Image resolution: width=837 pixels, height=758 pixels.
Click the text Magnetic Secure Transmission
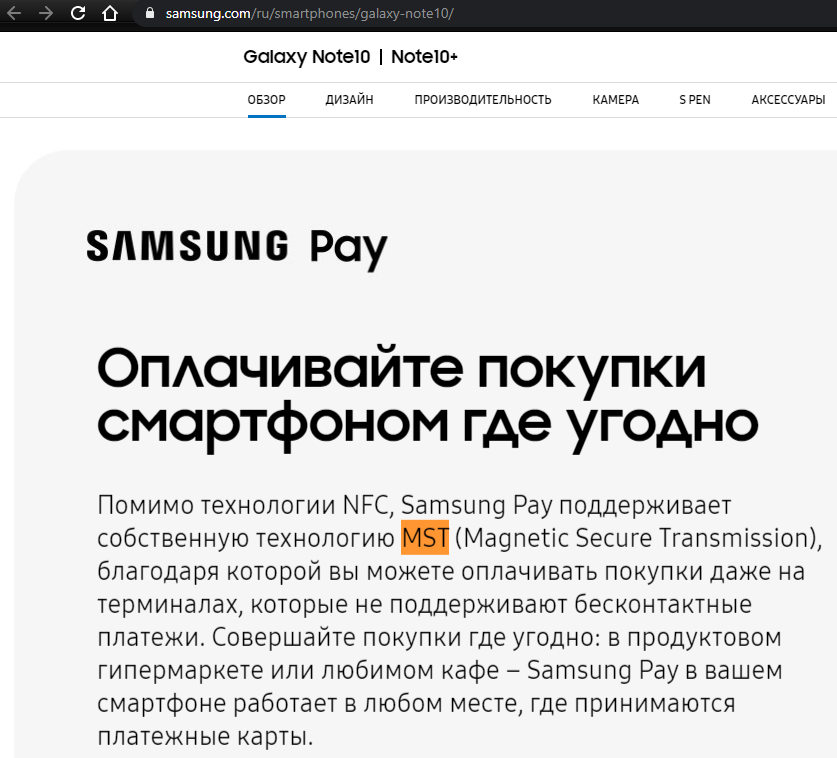click(x=638, y=538)
